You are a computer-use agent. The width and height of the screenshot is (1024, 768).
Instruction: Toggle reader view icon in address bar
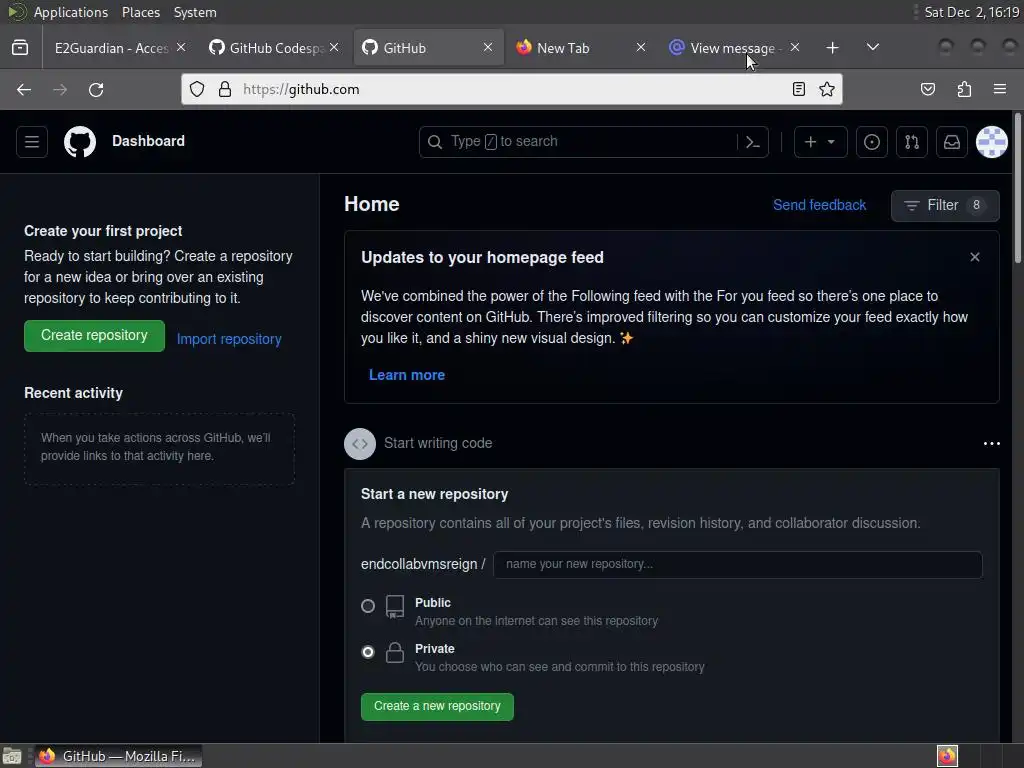point(798,89)
